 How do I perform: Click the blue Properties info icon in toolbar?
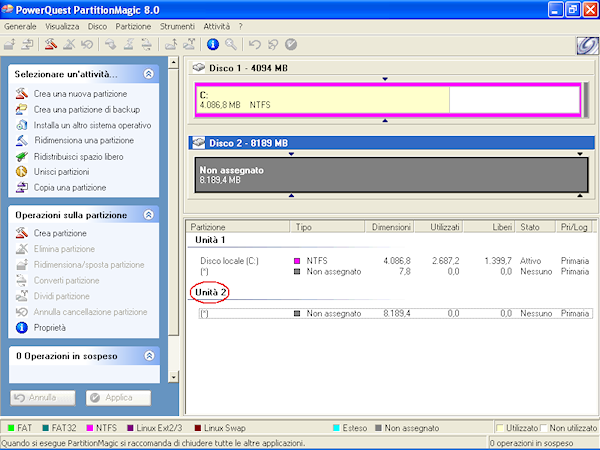pyautogui.click(x=212, y=45)
